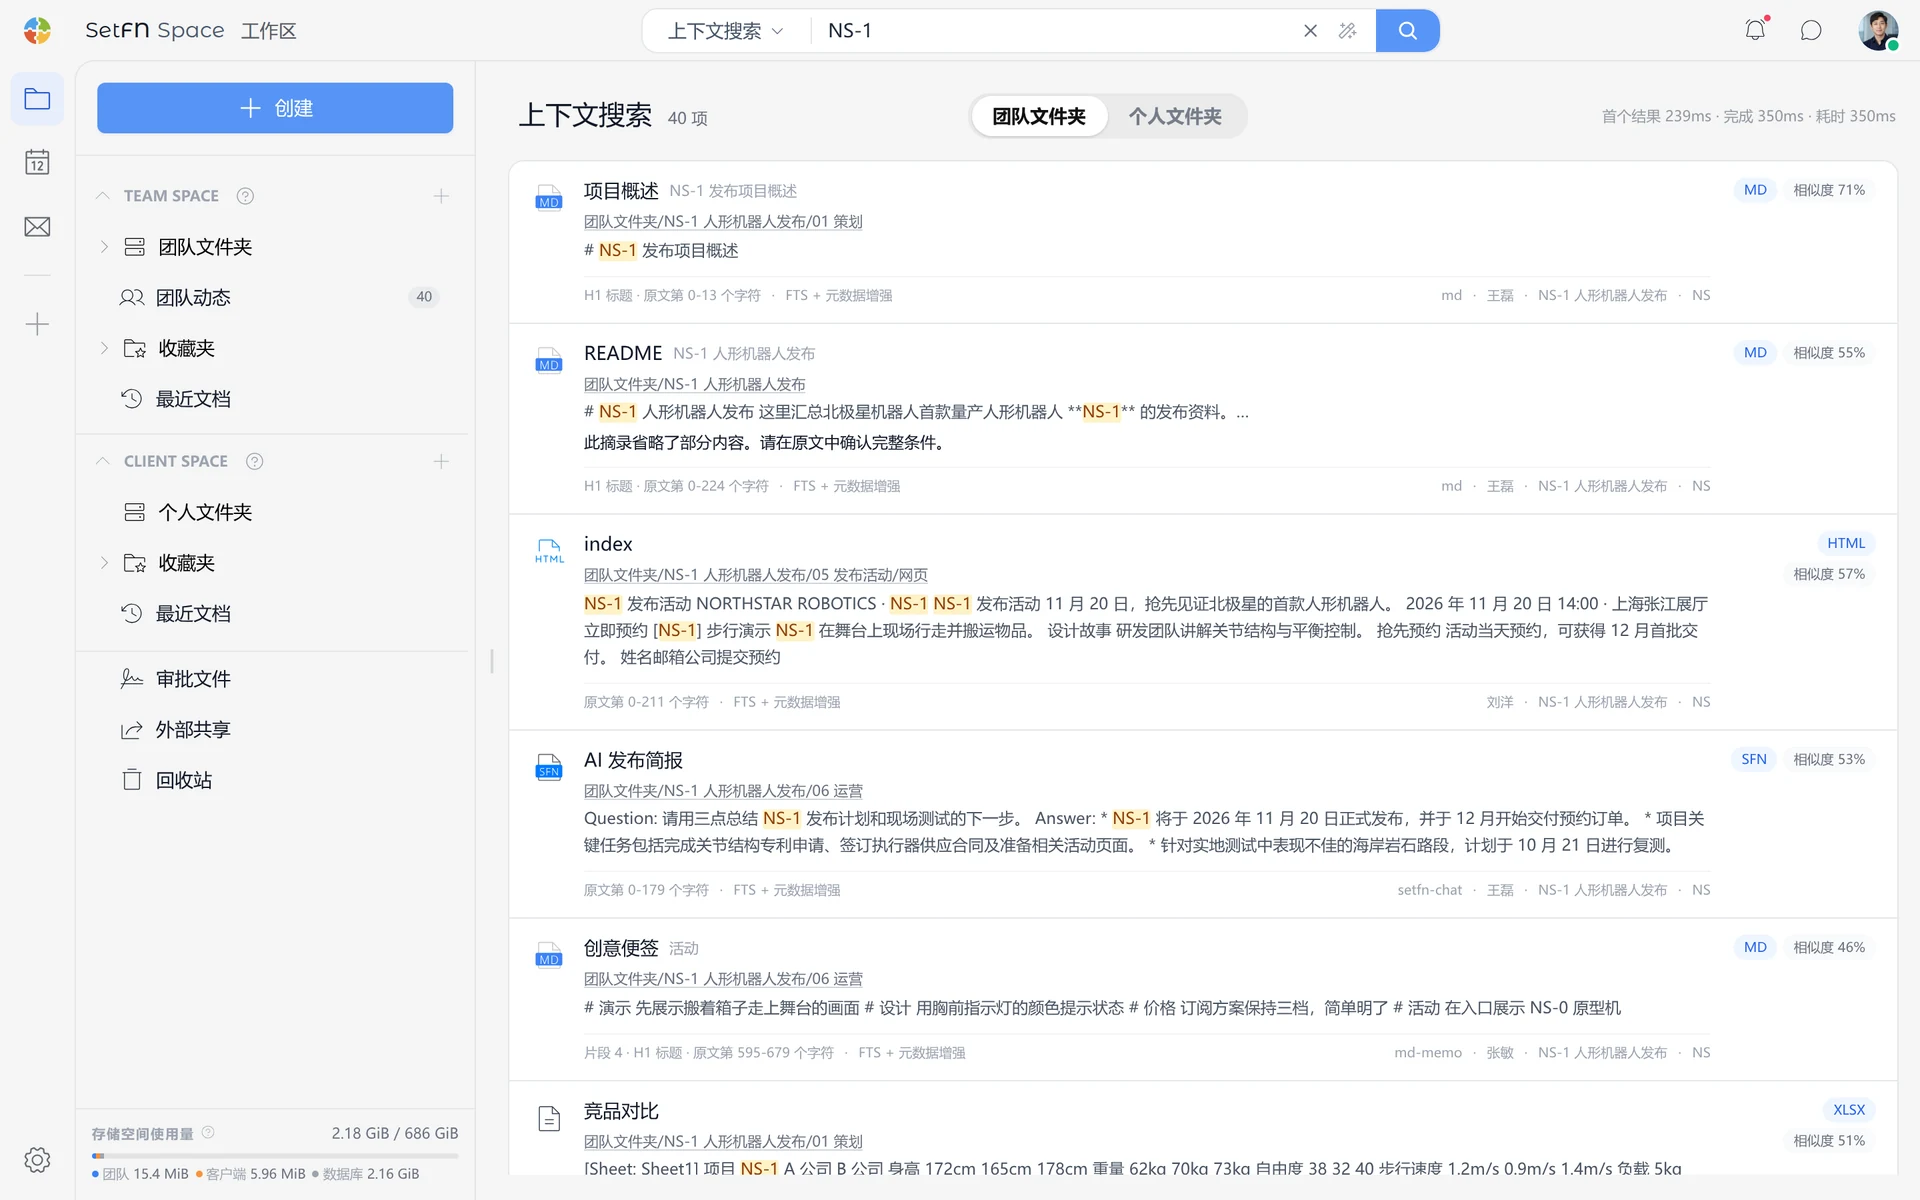Open 回收站 trash in sidebar
Viewport: 1920px width, 1200px height.
(x=275, y=780)
